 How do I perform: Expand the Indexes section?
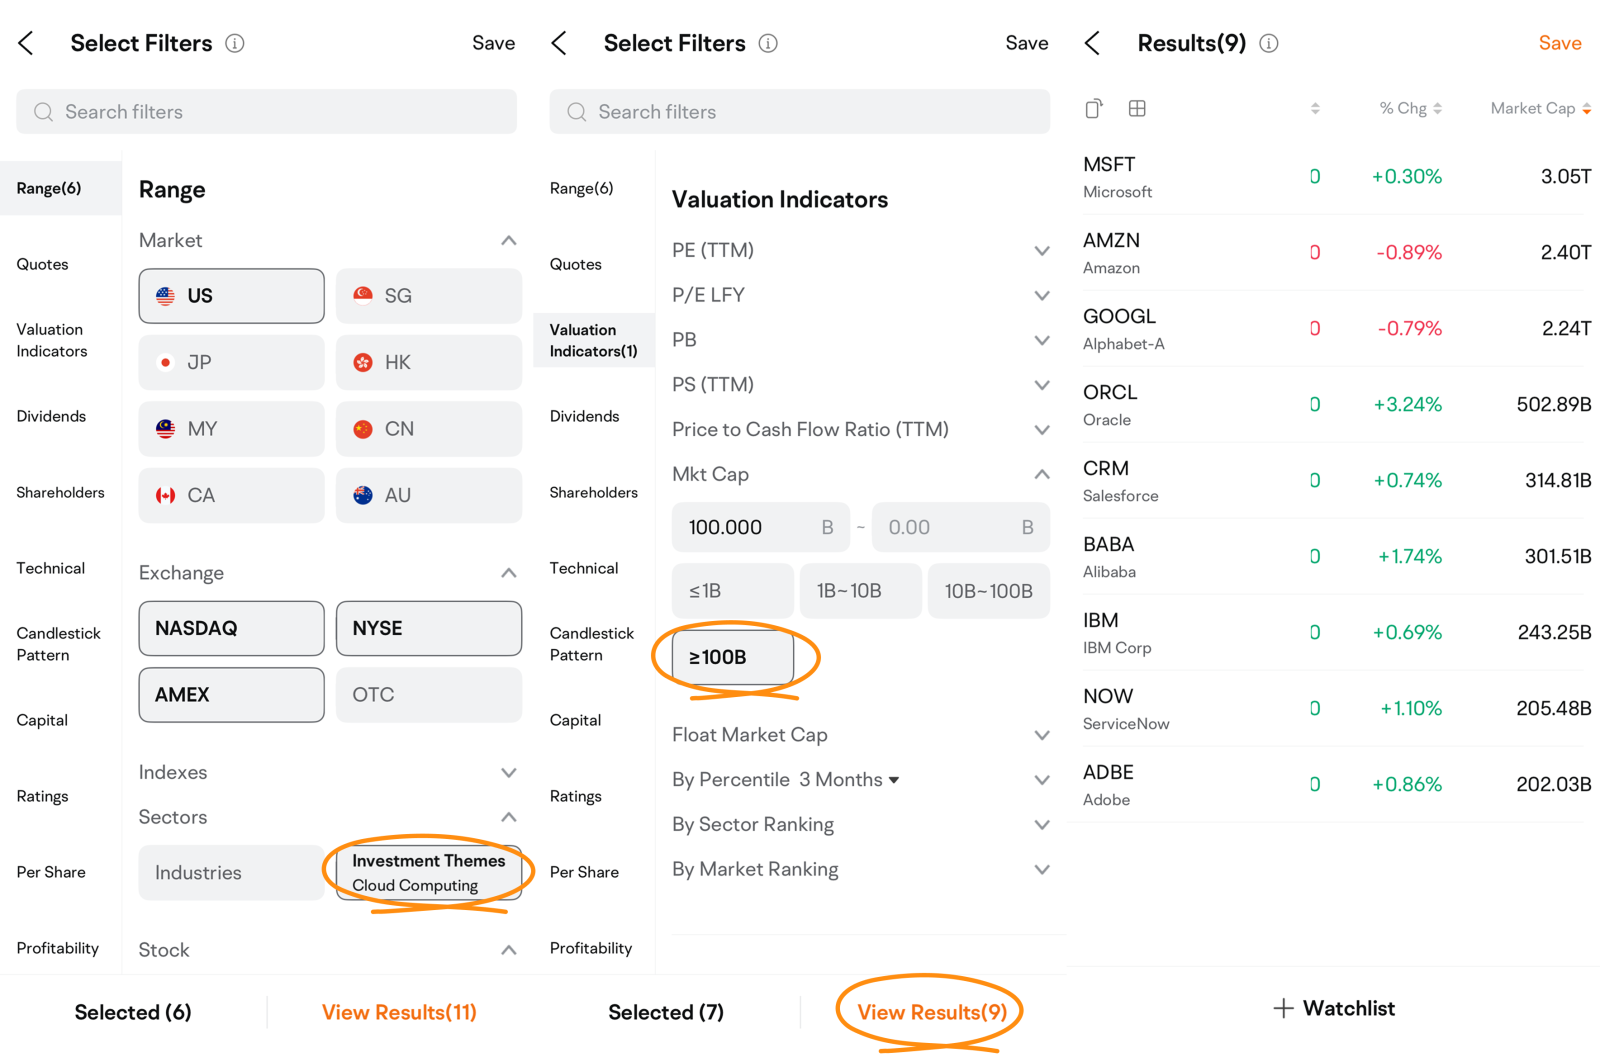(x=509, y=772)
